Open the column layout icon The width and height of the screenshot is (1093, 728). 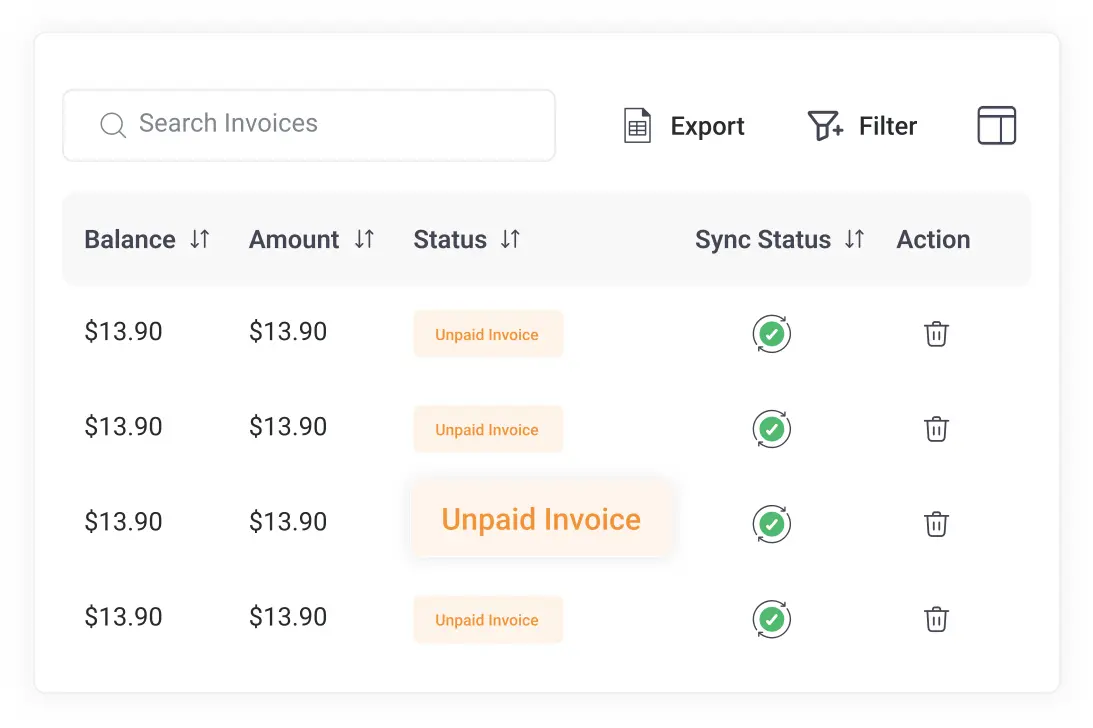point(996,126)
